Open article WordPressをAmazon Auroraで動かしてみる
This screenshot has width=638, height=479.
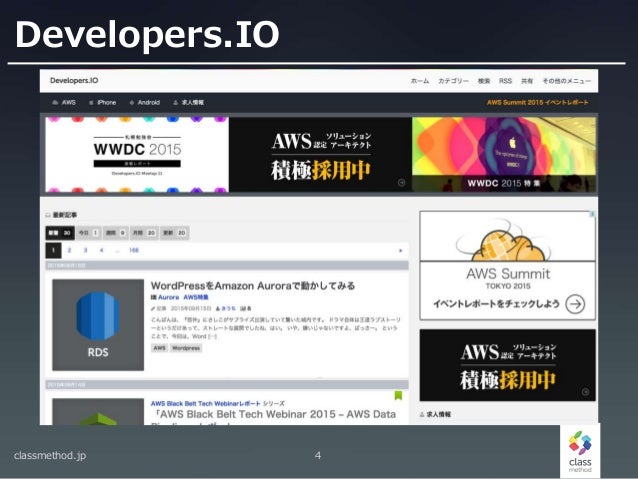[x=253, y=286]
